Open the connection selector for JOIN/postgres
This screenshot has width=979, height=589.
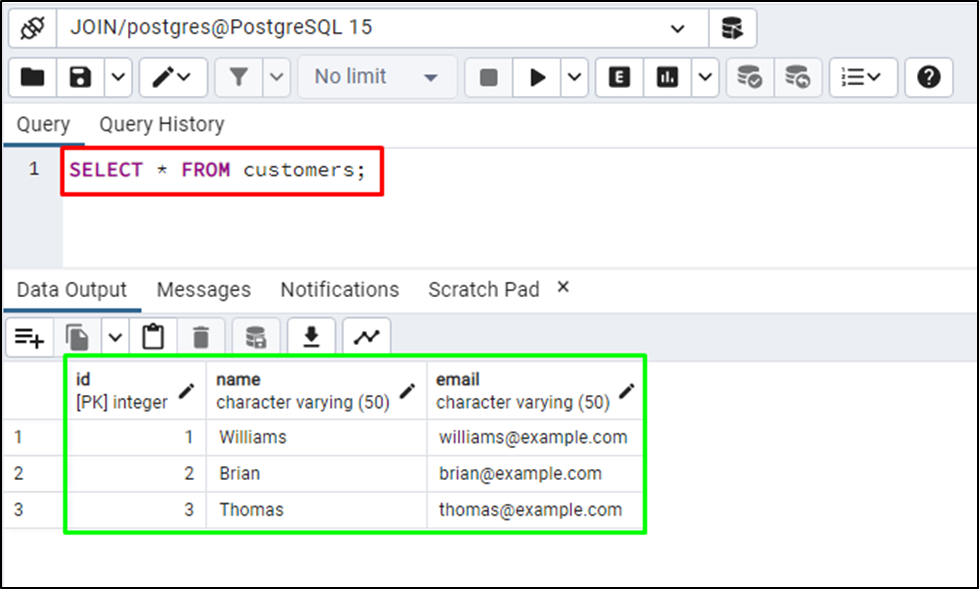[x=678, y=27]
